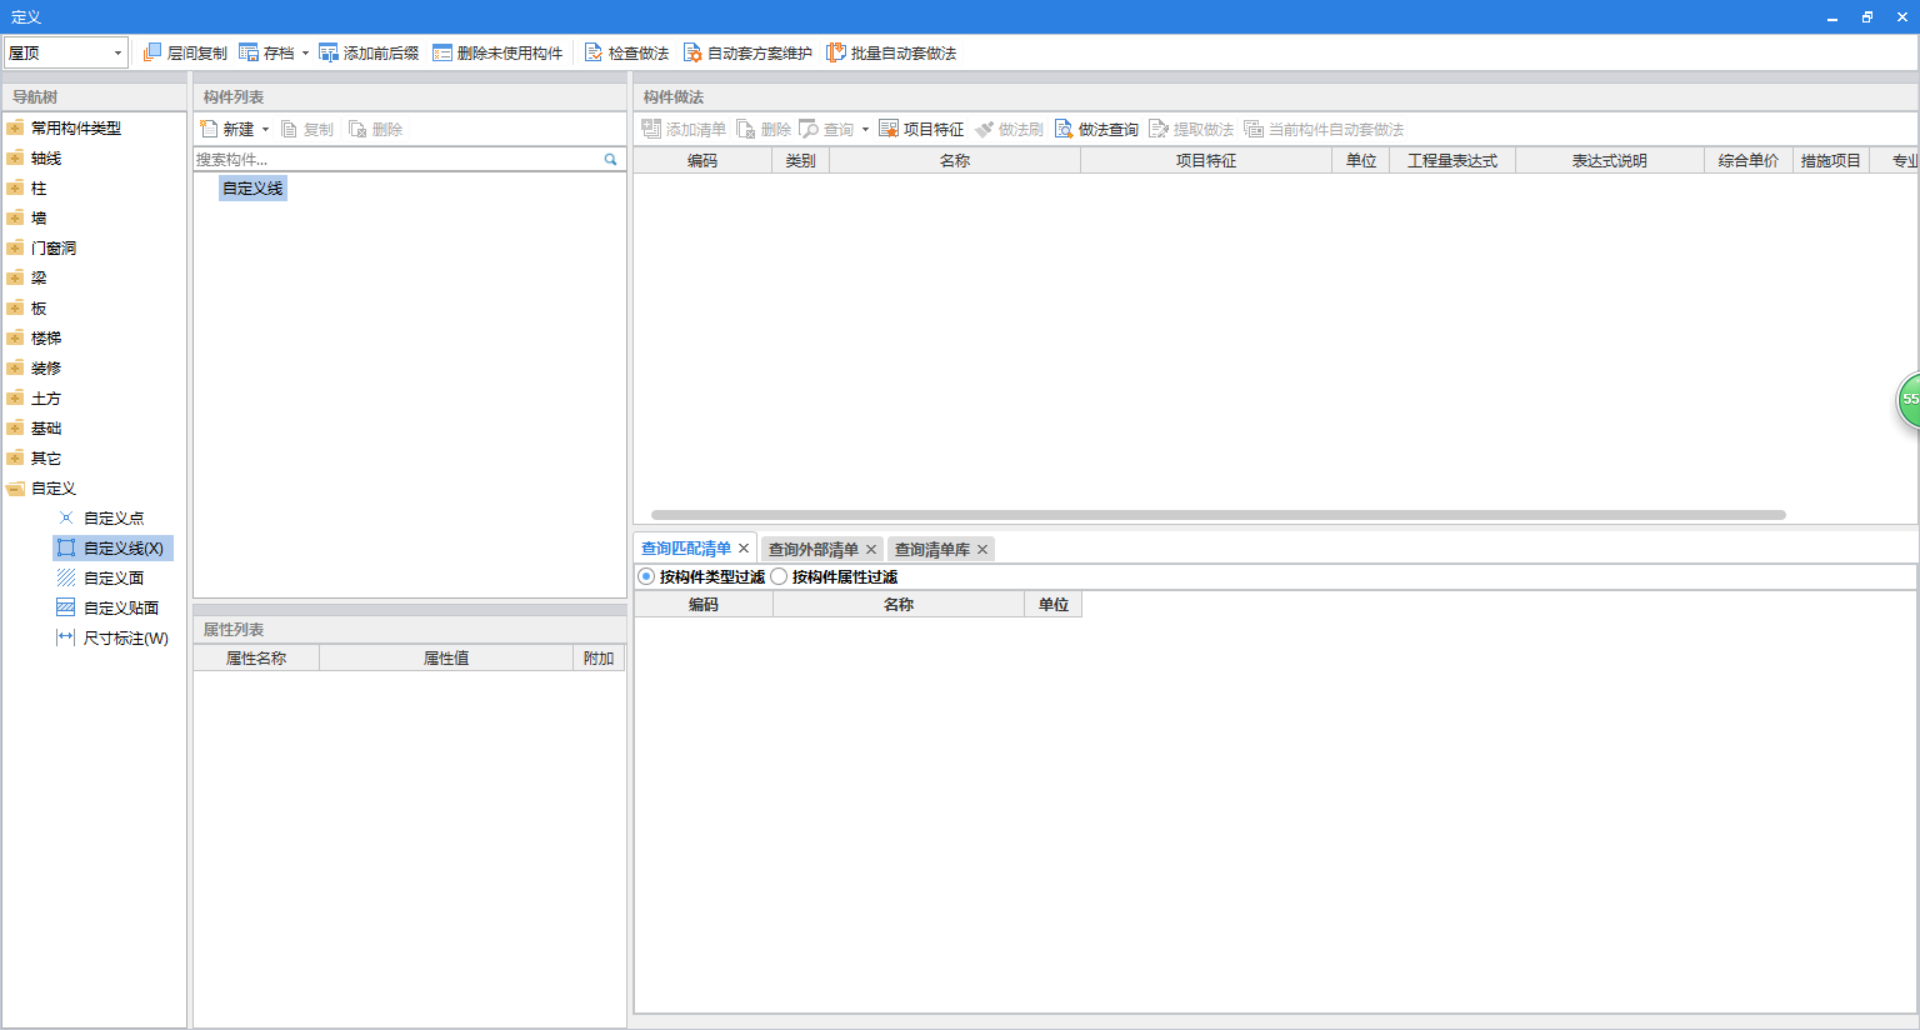Click the search magnifier icon
Screen dimensions: 1920x1030
pos(610,159)
